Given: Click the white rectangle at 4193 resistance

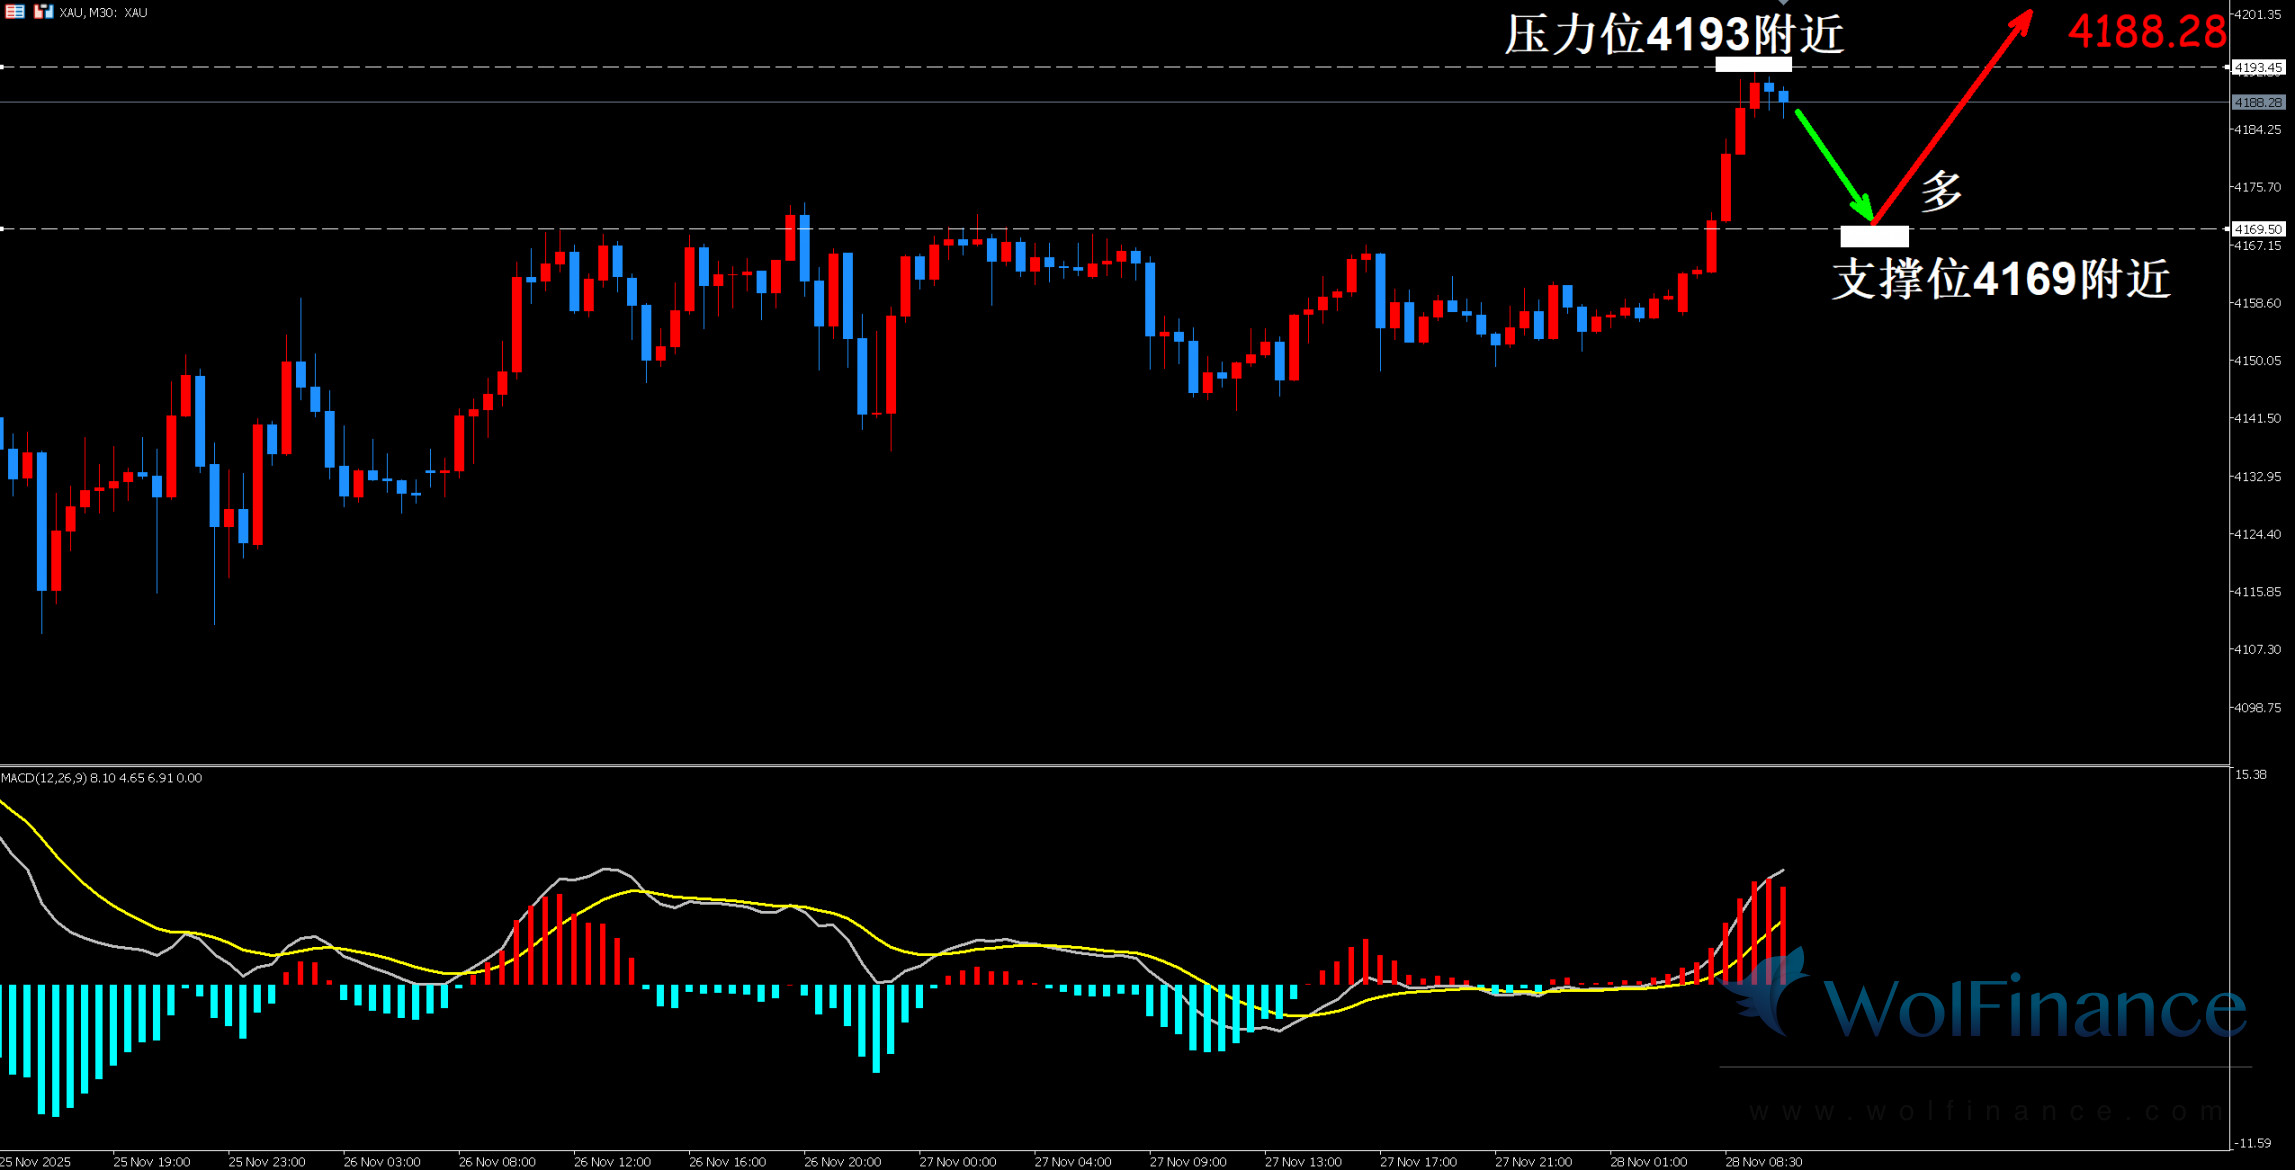Looking at the screenshot, I should 1753,65.
